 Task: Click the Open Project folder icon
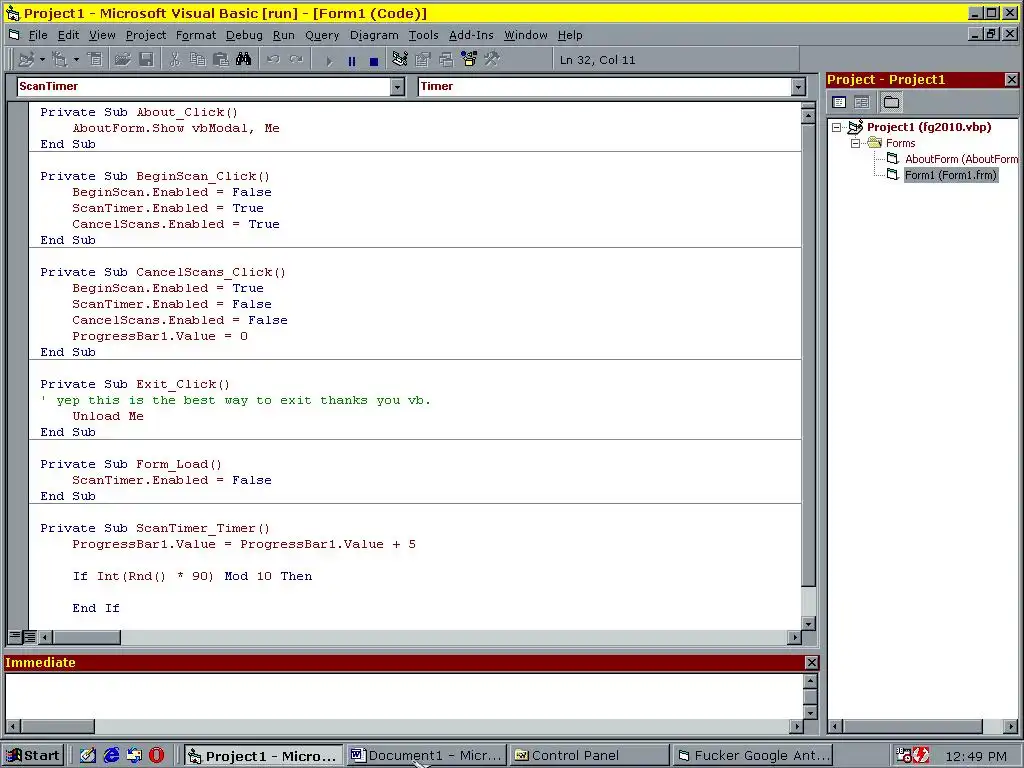tap(122, 59)
